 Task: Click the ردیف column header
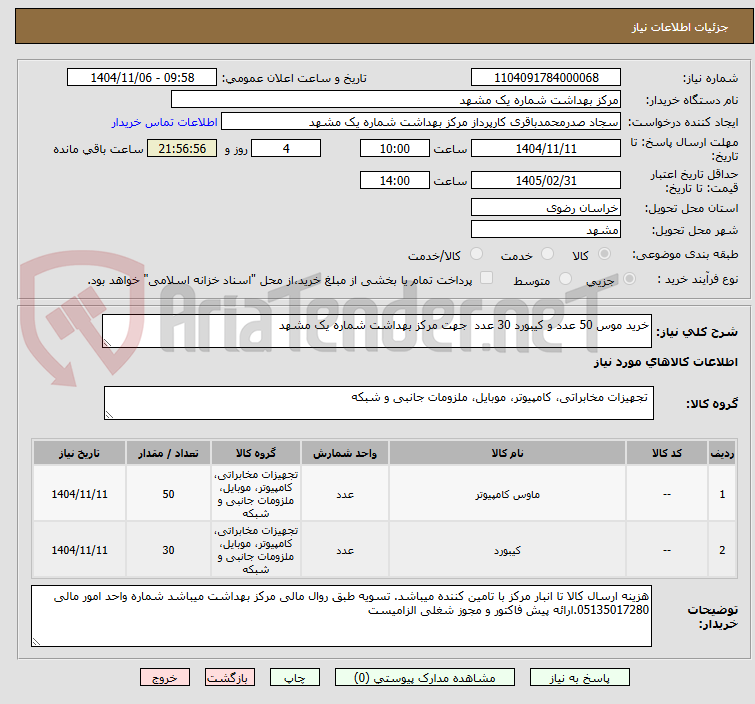coord(722,453)
